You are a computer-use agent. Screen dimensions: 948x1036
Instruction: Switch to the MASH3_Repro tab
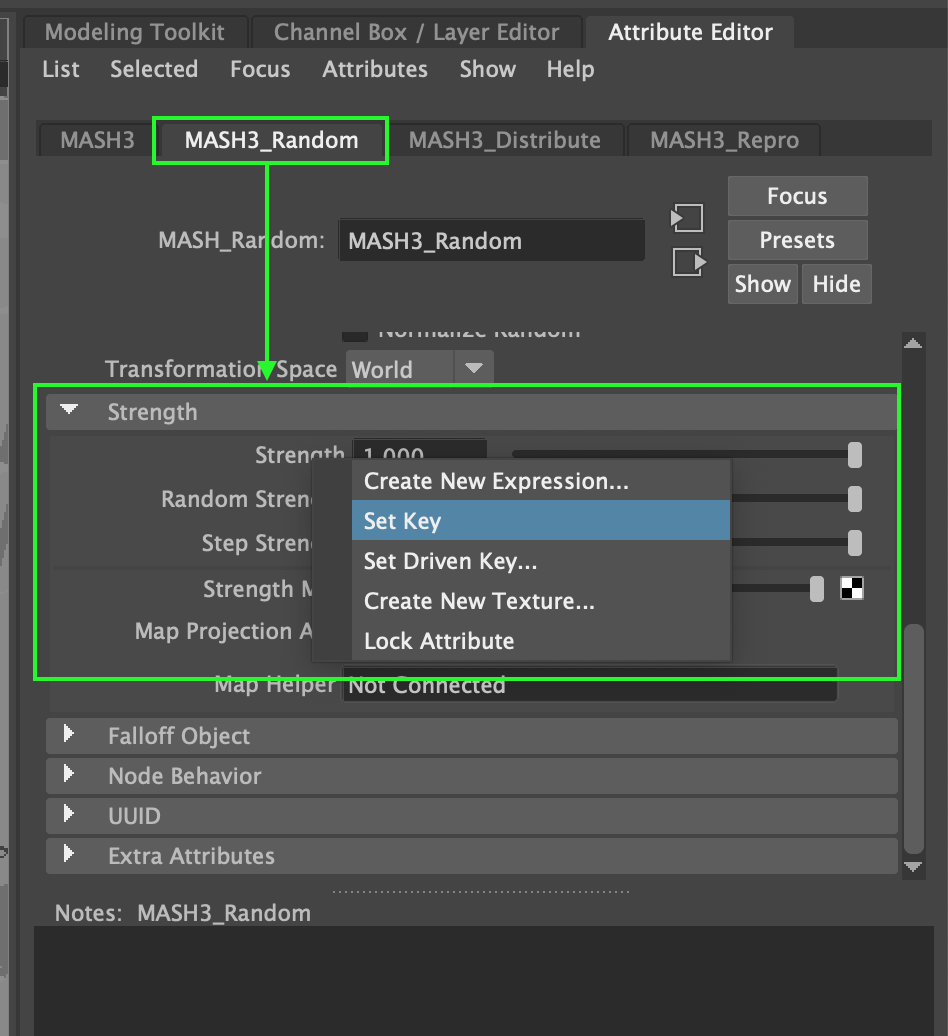pyautogui.click(x=722, y=140)
